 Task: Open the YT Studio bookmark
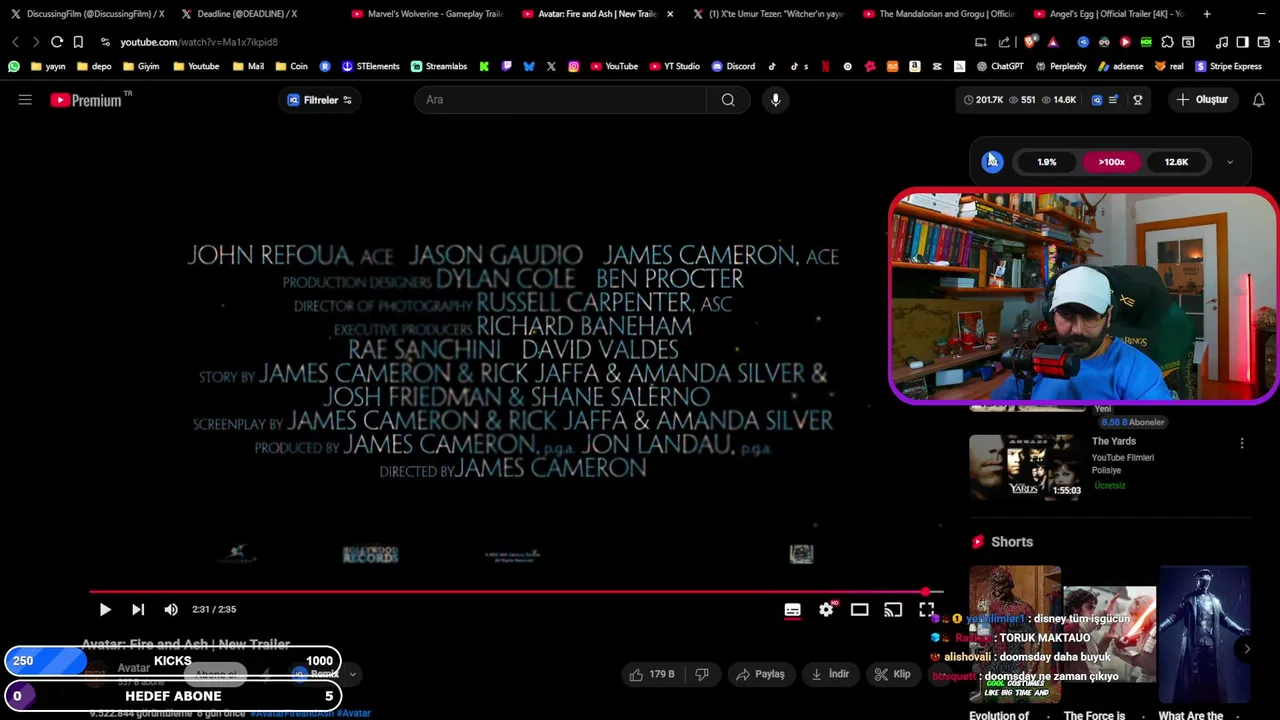pos(675,66)
